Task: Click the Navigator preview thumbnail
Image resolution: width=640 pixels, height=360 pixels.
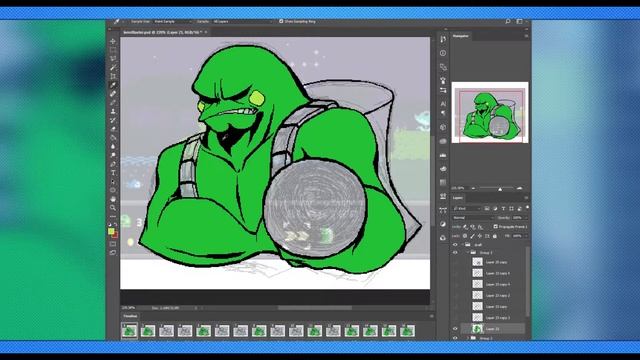Action: click(x=490, y=113)
